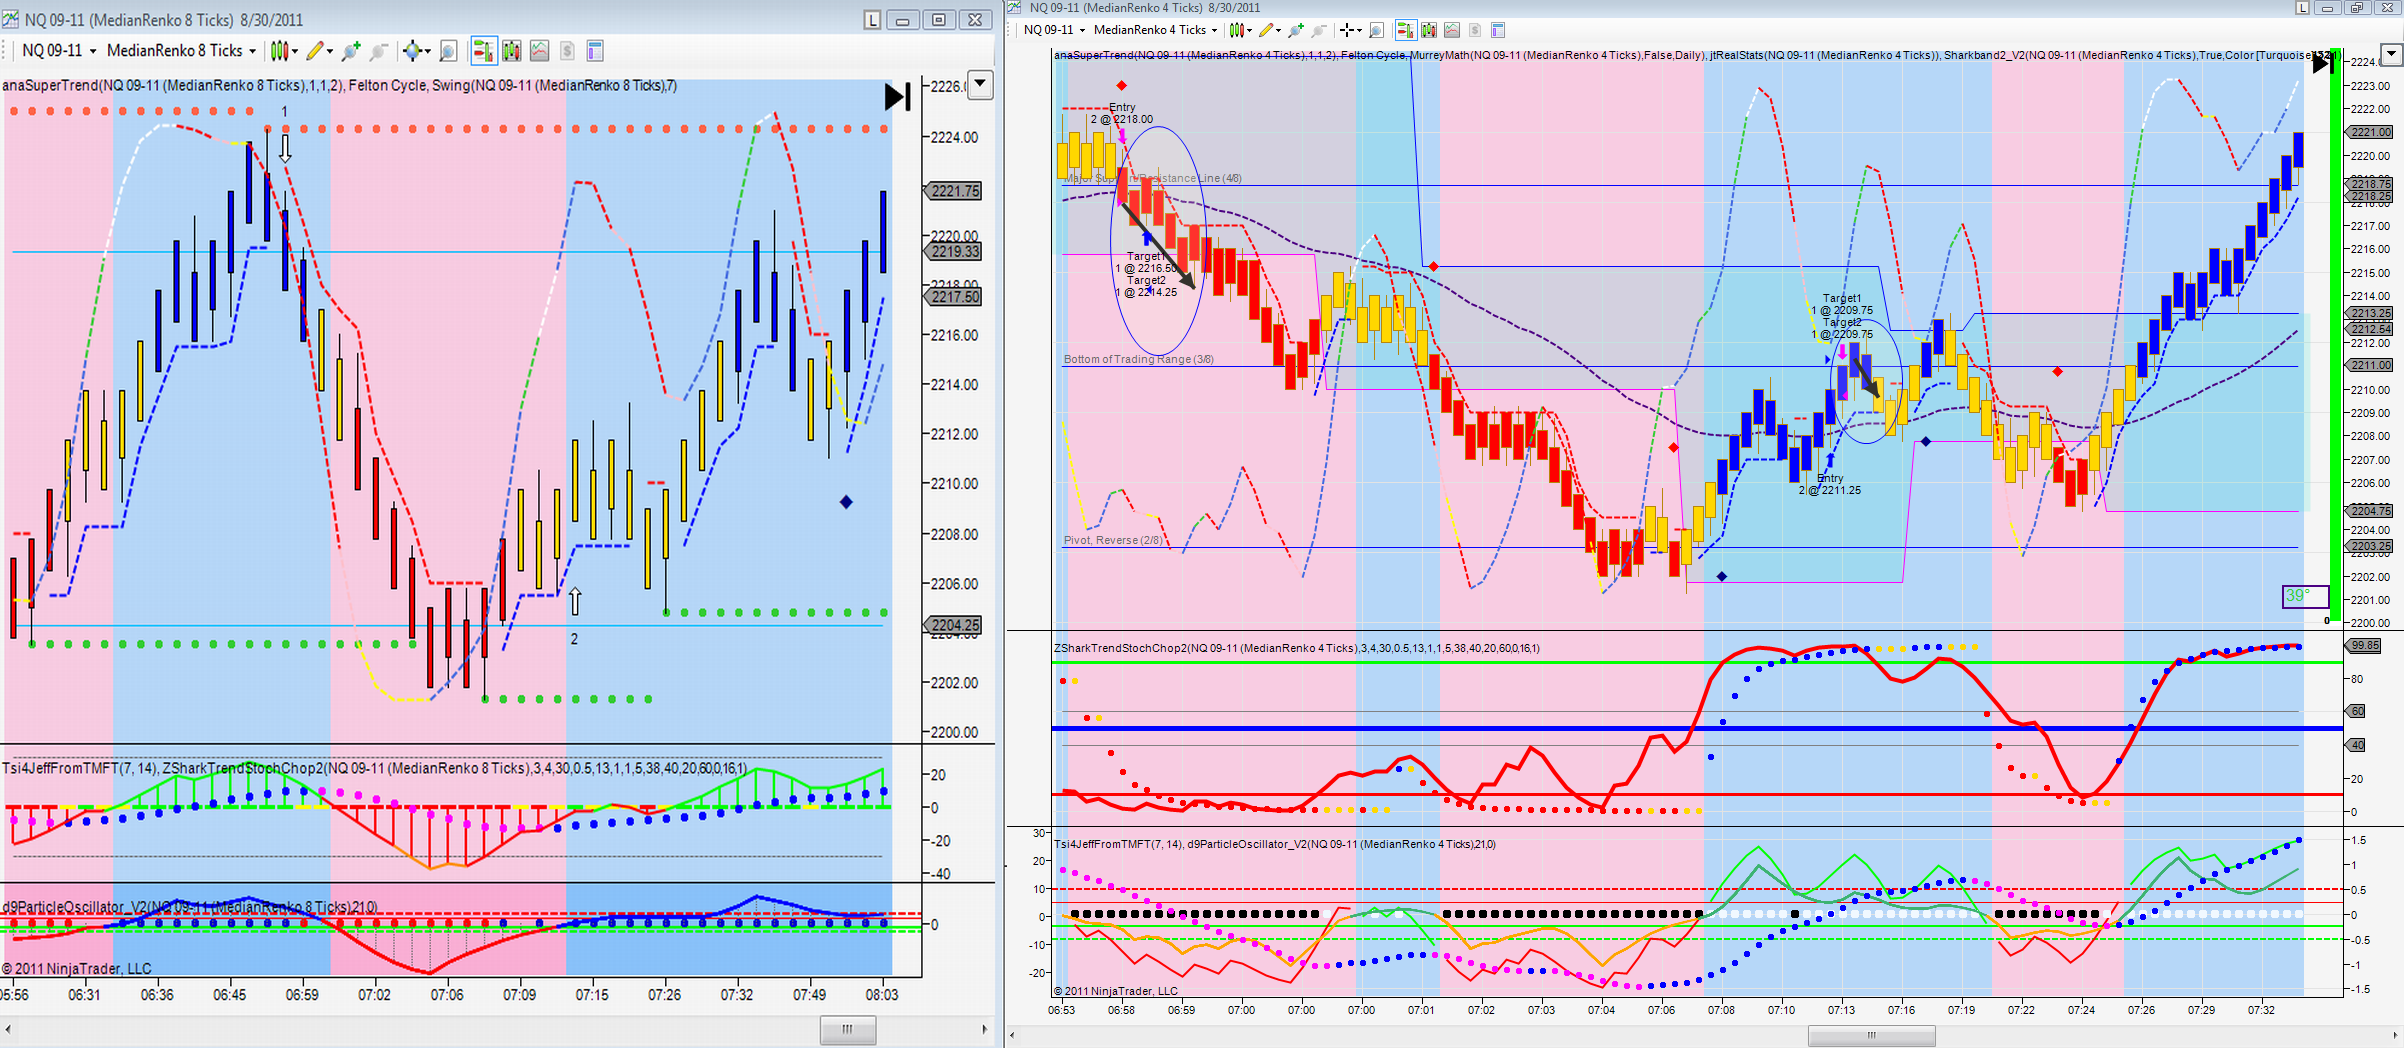The image size is (2404, 1048).
Task: Click the 2211.00 price marker in 4 Ticks chart
Action: (2370, 365)
